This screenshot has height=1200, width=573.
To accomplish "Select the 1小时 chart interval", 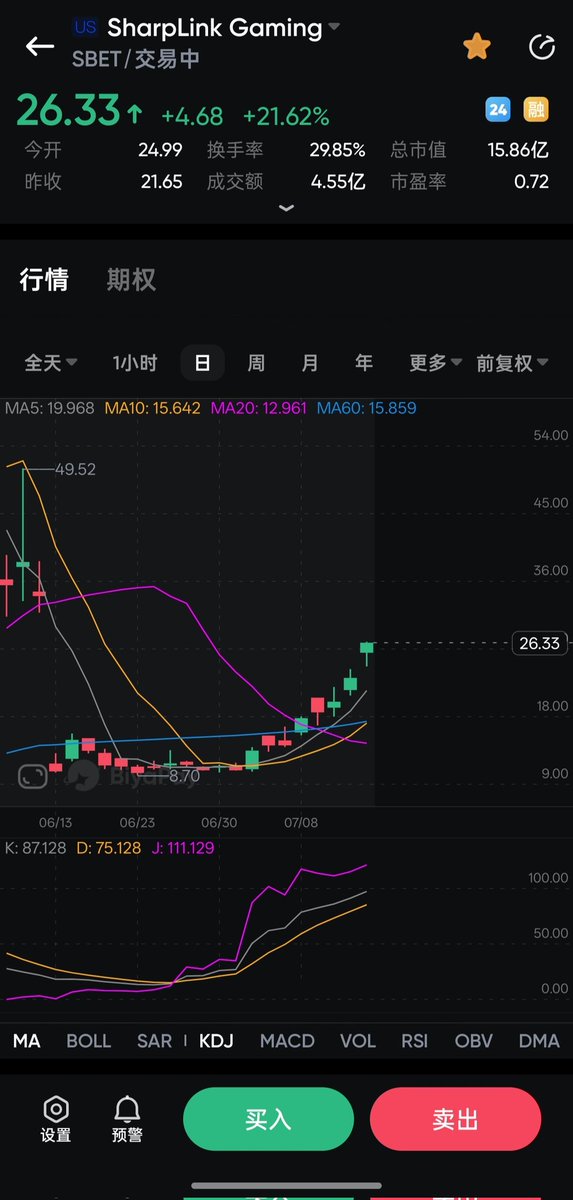I will 135,363.
